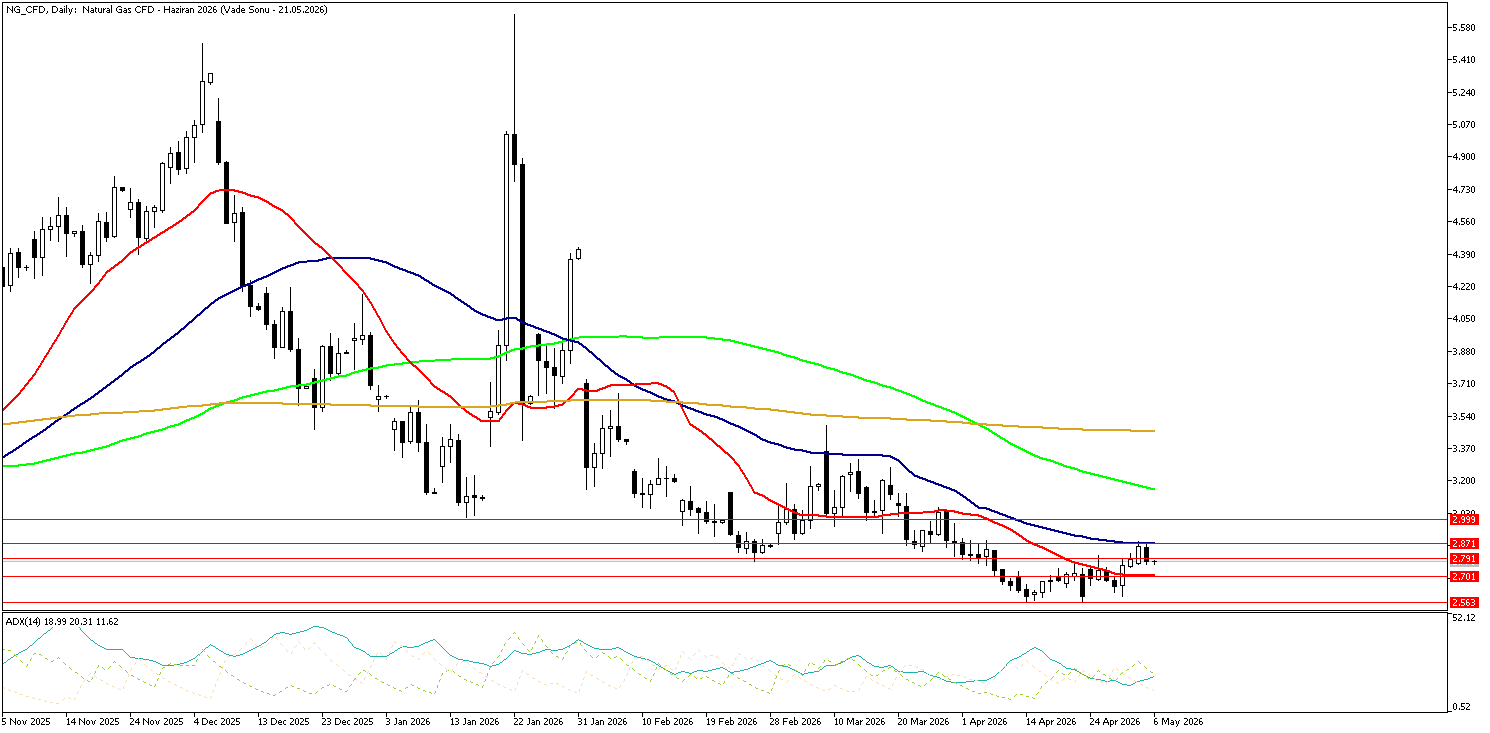
Task: Click the '19 Feb 2026' date label
Action: pyautogui.click(x=731, y=721)
